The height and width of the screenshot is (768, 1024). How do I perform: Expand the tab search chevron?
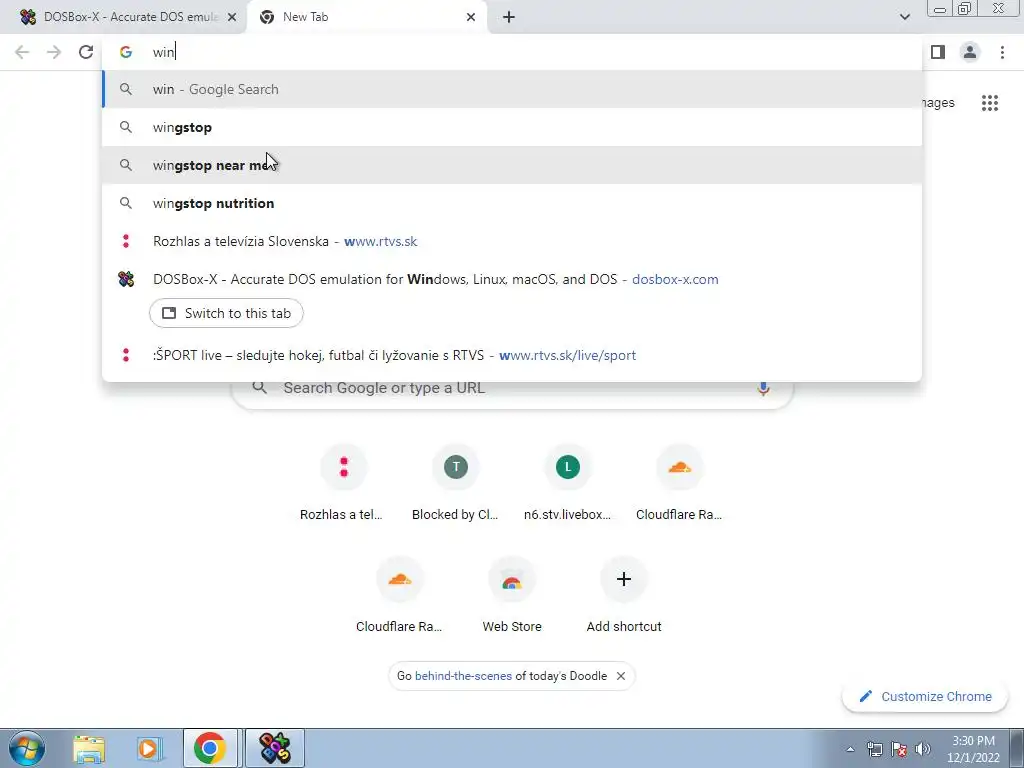(904, 17)
